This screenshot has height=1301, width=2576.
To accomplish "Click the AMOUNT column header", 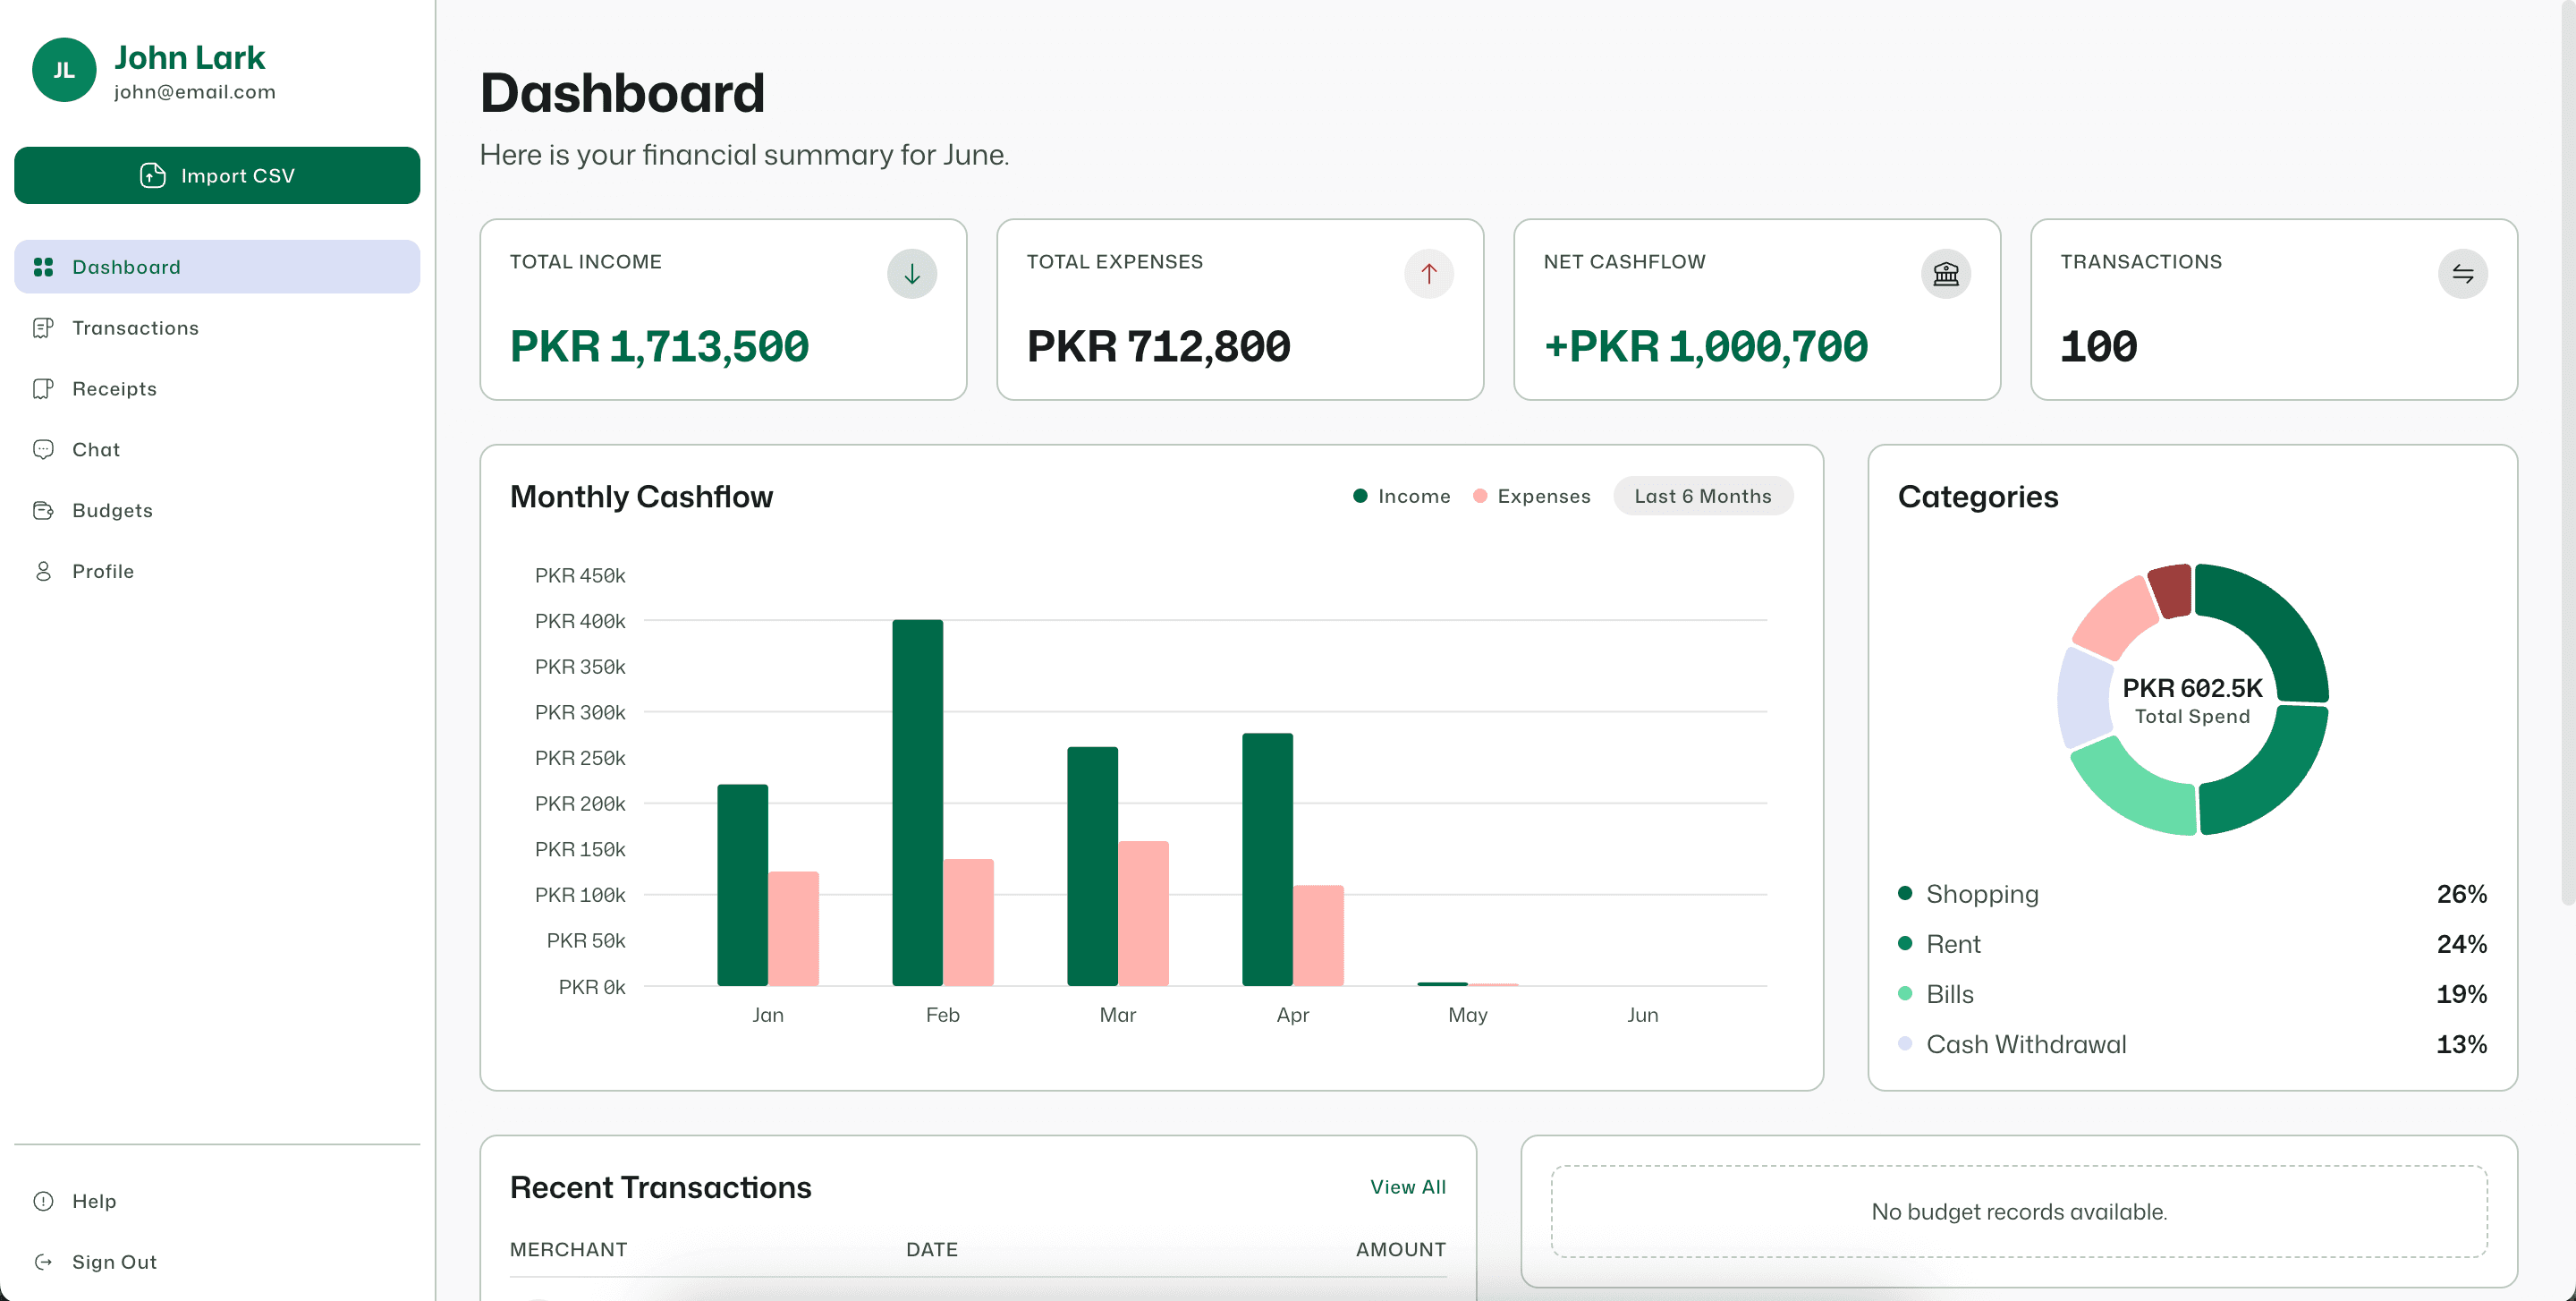I will pos(1401,1249).
